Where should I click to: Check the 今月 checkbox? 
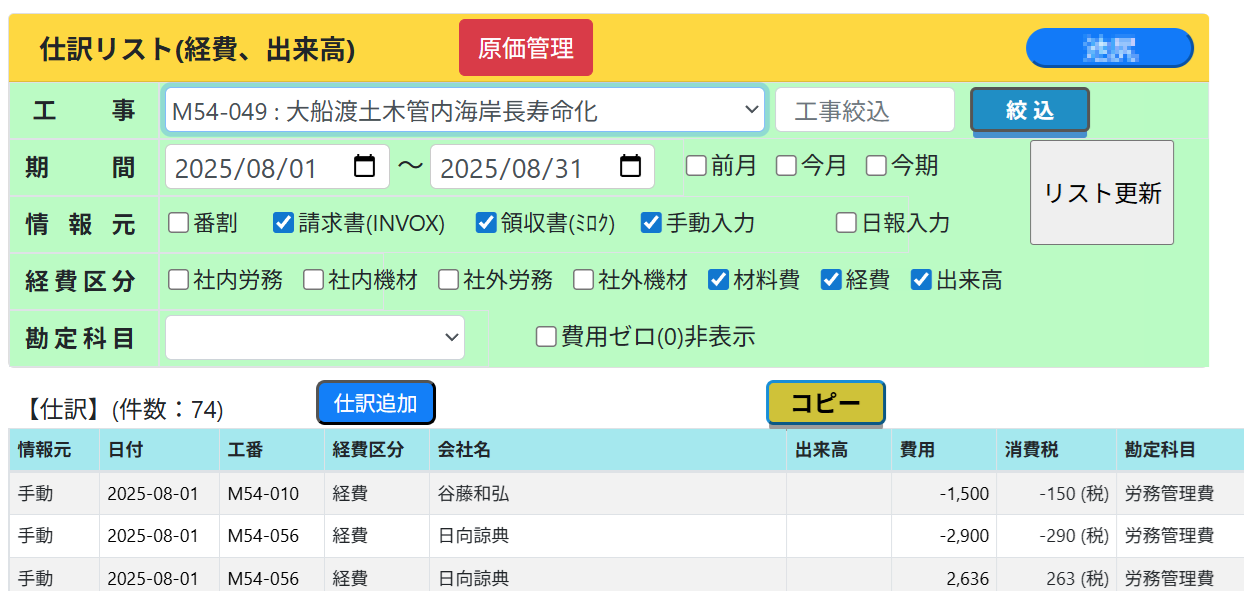coord(787,166)
